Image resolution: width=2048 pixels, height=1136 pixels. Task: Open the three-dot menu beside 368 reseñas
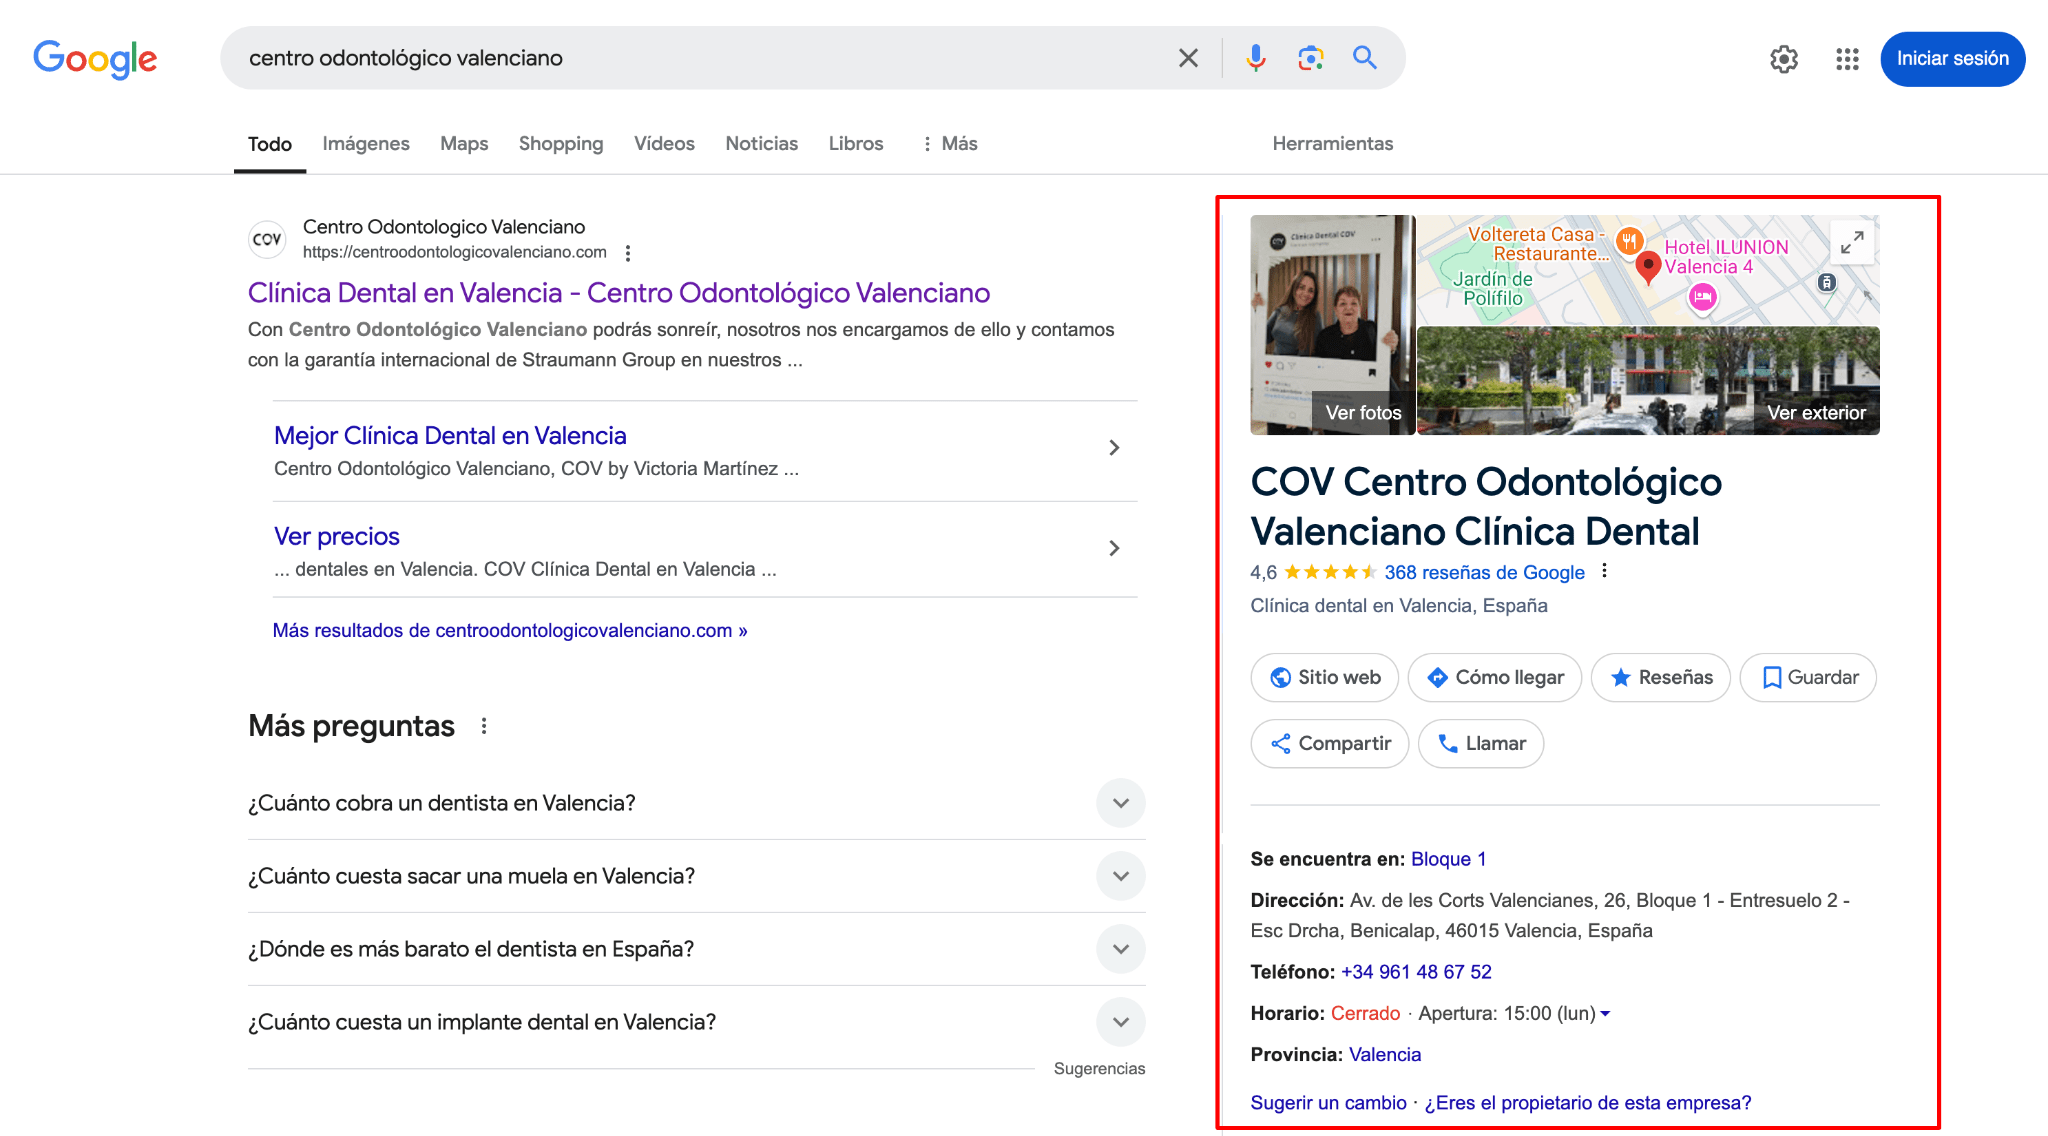[x=1604, y=571]
